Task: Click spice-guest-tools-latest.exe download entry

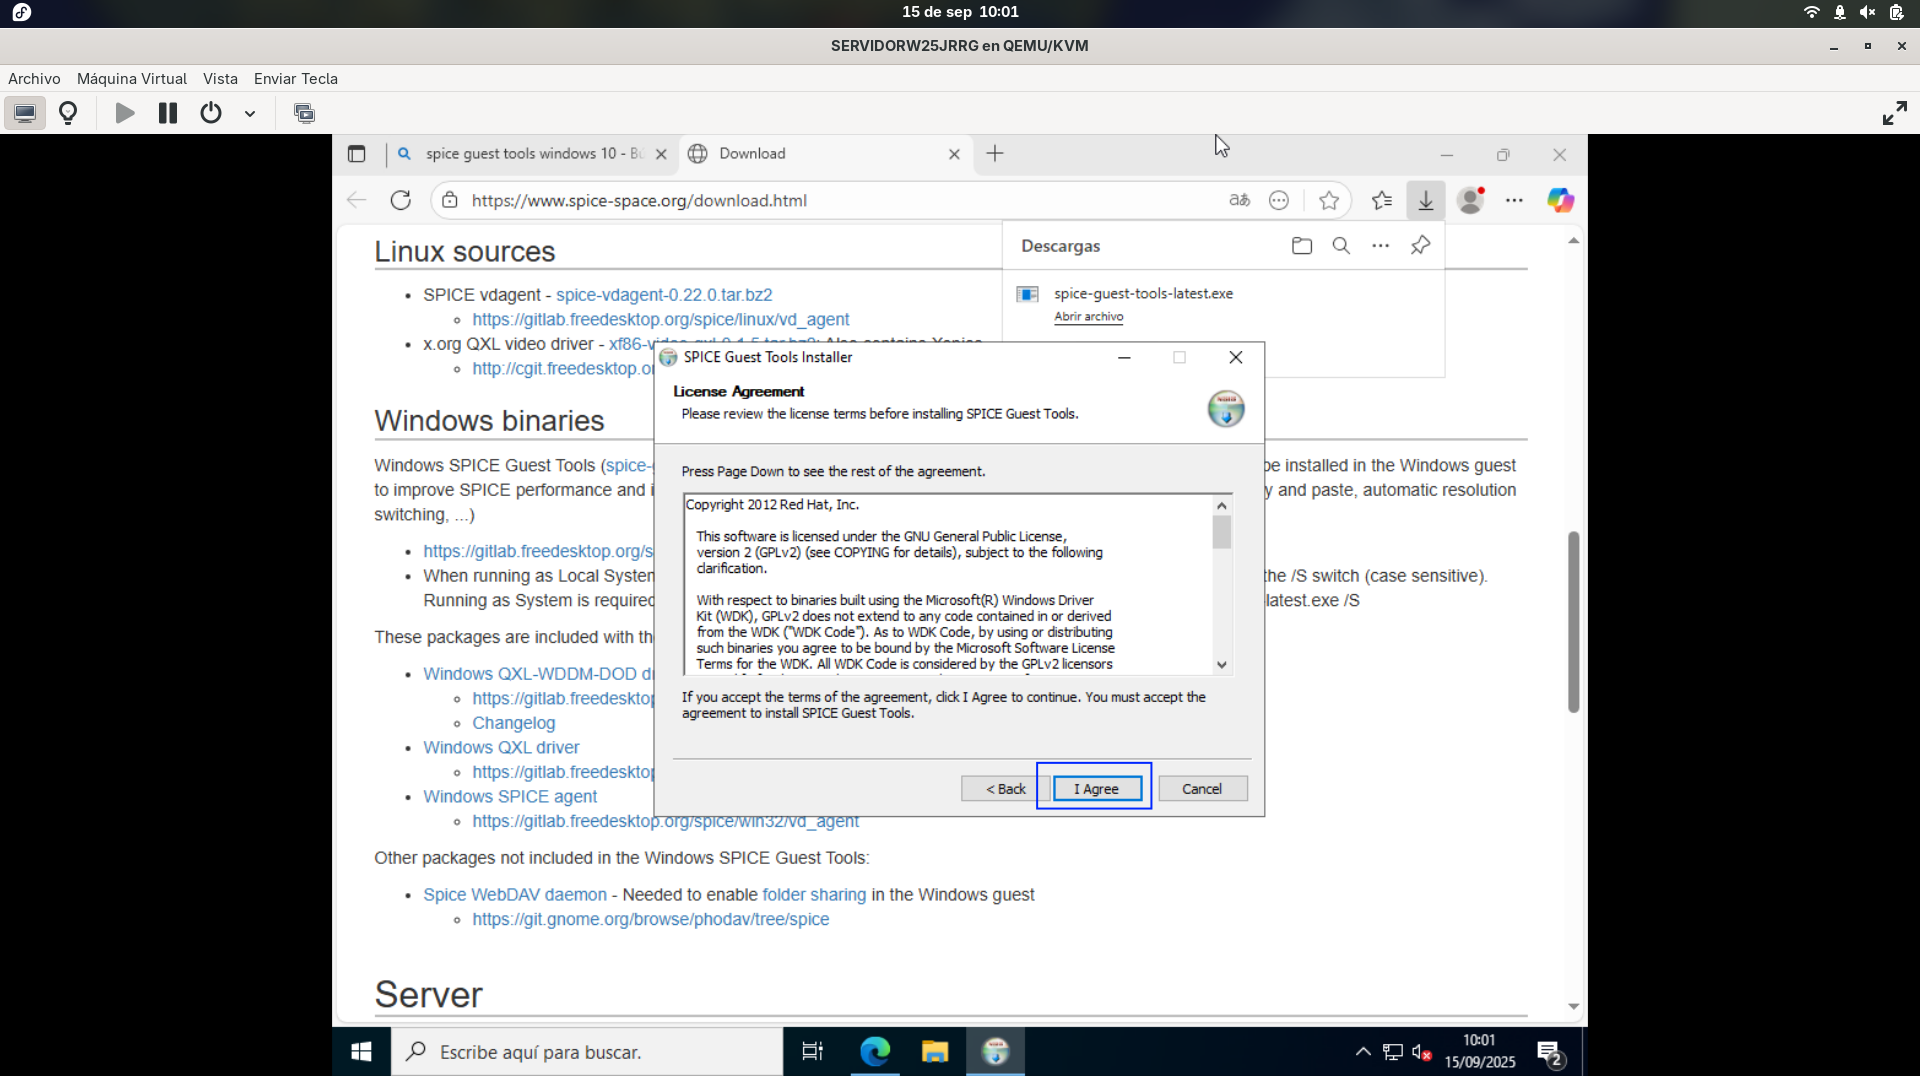Action: tap(1143, 293)
